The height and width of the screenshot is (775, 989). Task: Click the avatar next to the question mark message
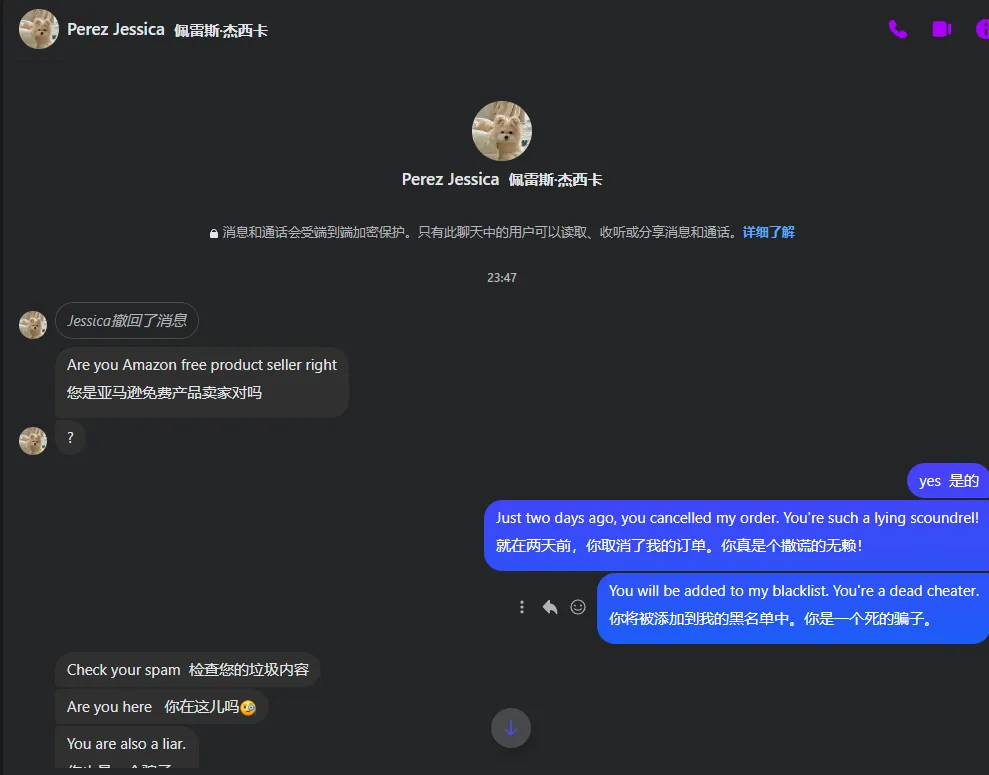(x=33, y=441)
